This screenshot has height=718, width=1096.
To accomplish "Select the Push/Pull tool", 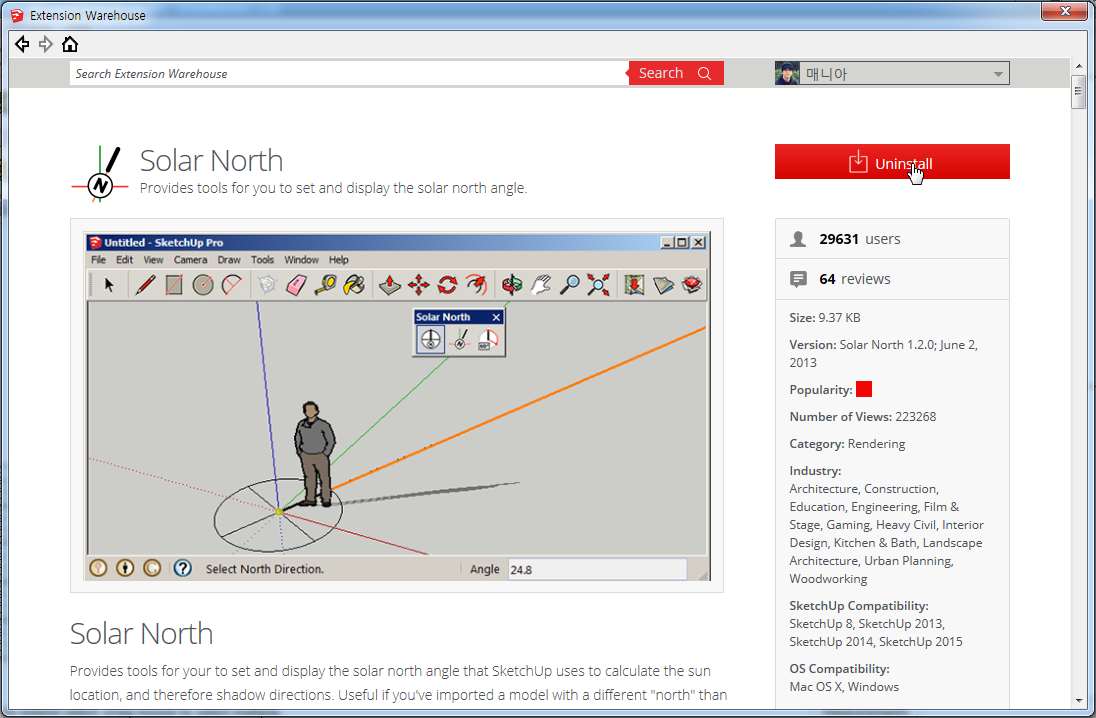I will tap(388, 285).
